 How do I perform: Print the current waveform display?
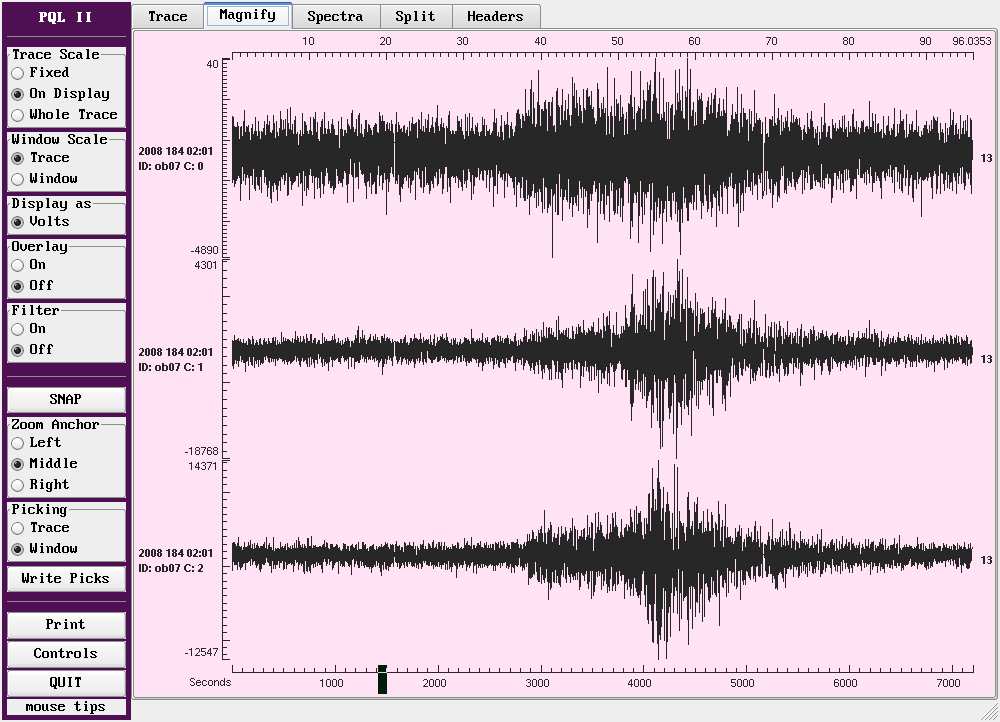[66, 625]
